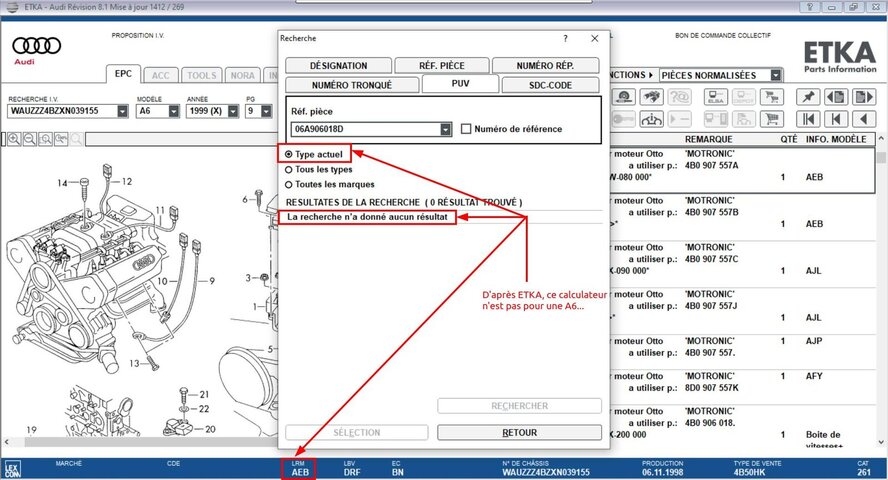Click the ELSA workstation icon

(x=715, y=98)
